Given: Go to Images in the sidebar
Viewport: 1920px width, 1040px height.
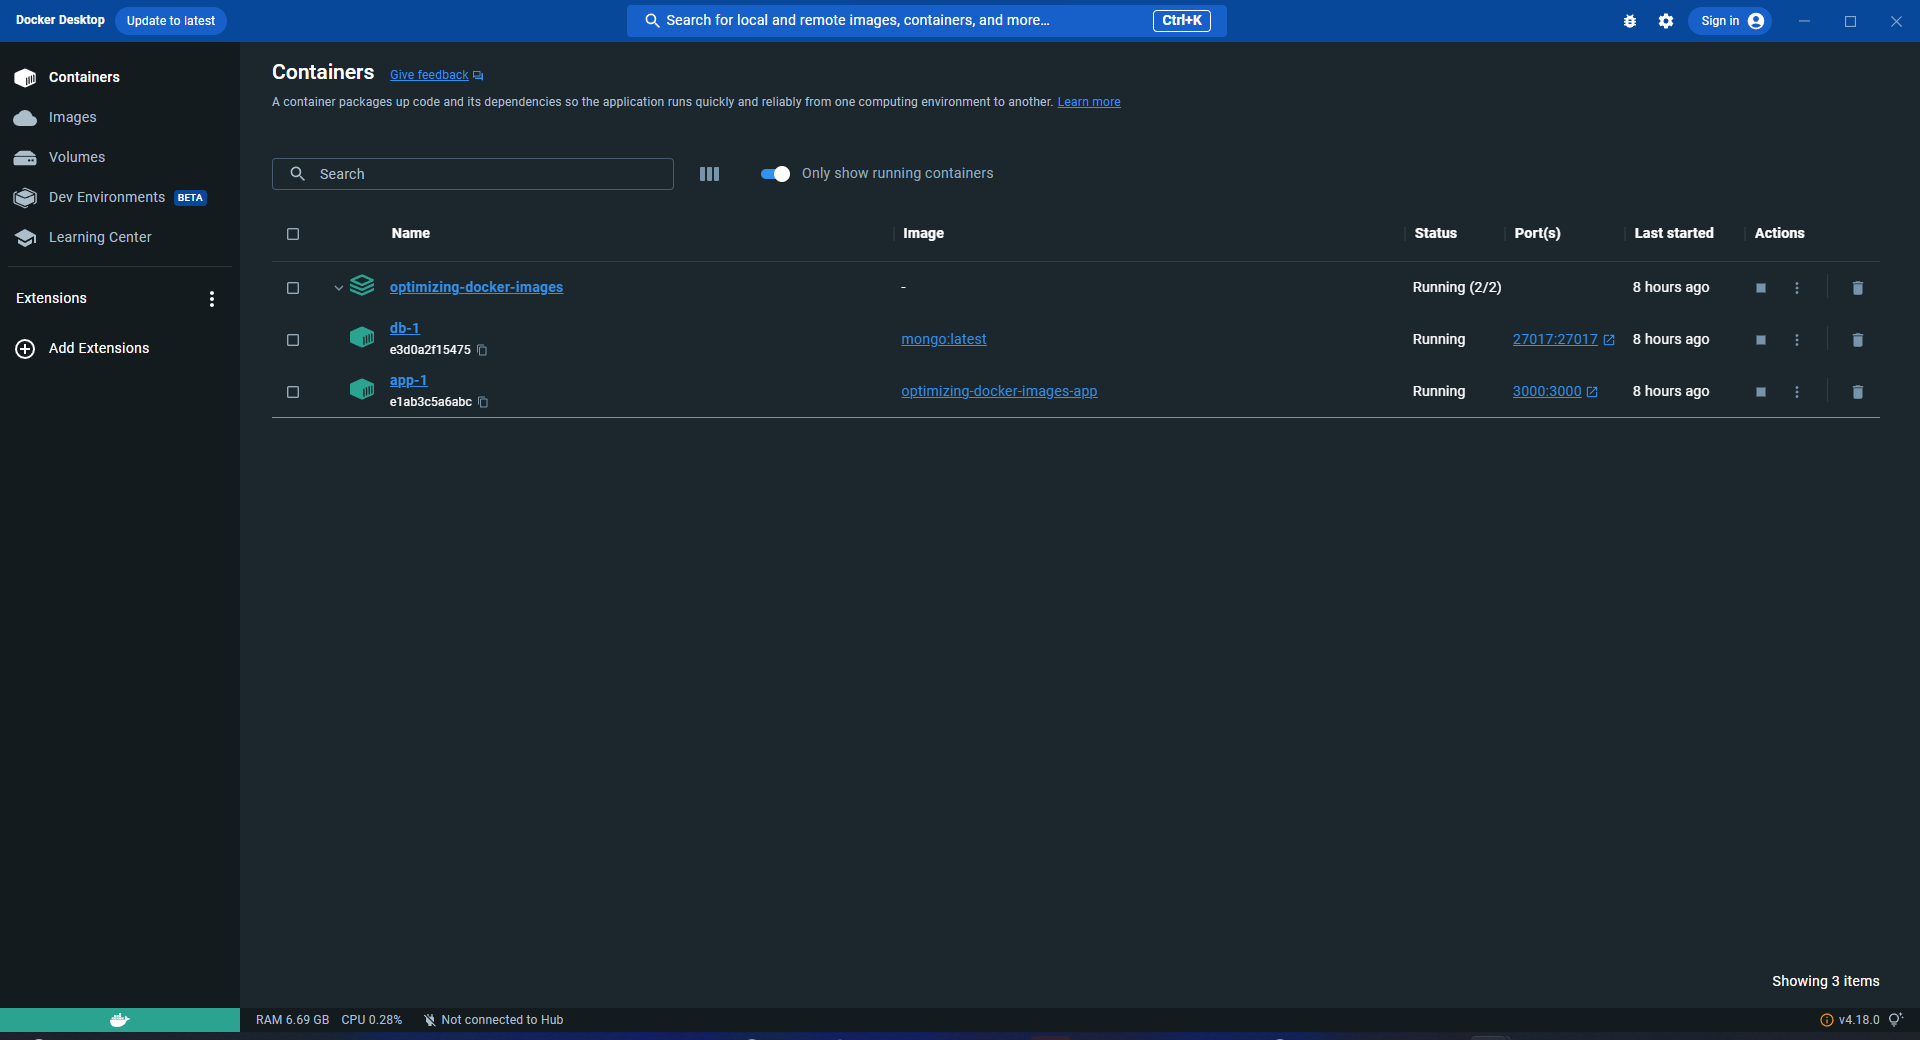Looking at the screenshot, I should [x=72, y=117].
